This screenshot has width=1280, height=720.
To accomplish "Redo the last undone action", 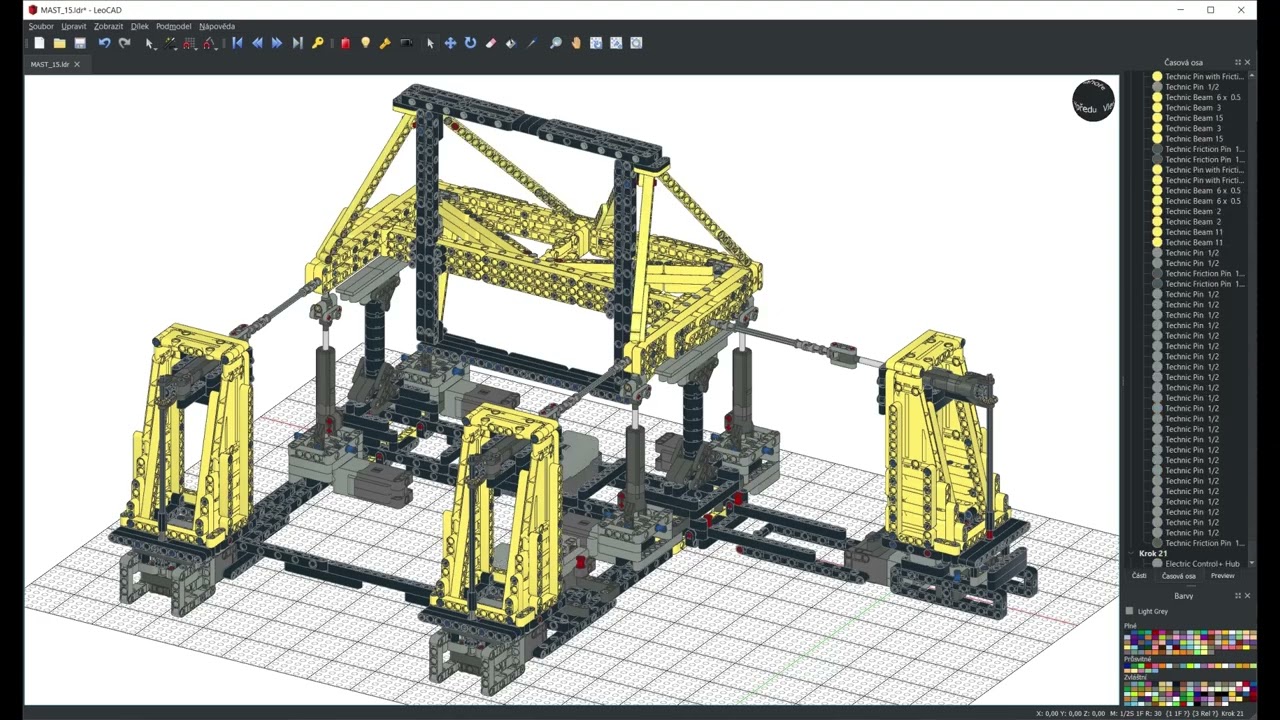I will point(124,43).
